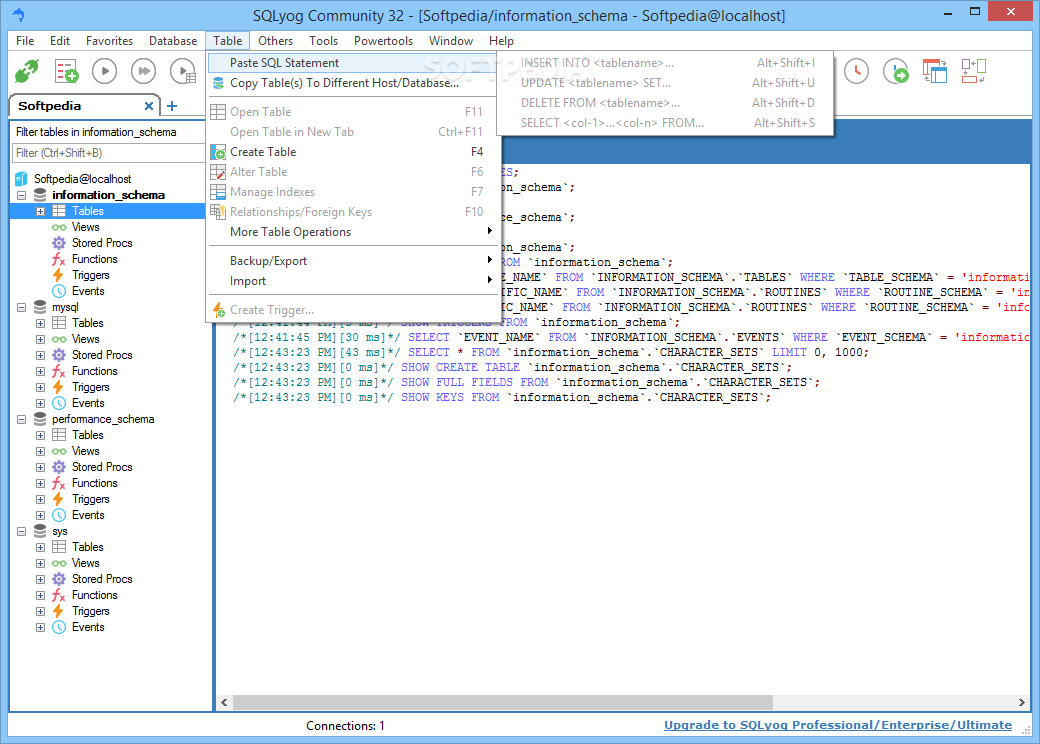Add a new connection tab with plus
The width and height of the screenshot is (1040, 744).
click(x=172, y=106)
